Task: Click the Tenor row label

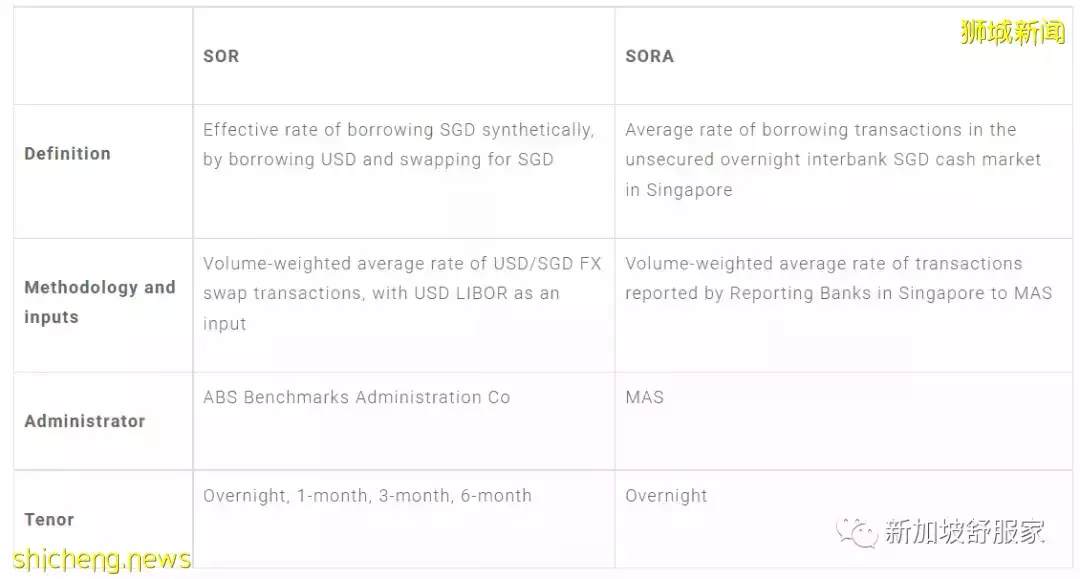Action: click(49, 519)
